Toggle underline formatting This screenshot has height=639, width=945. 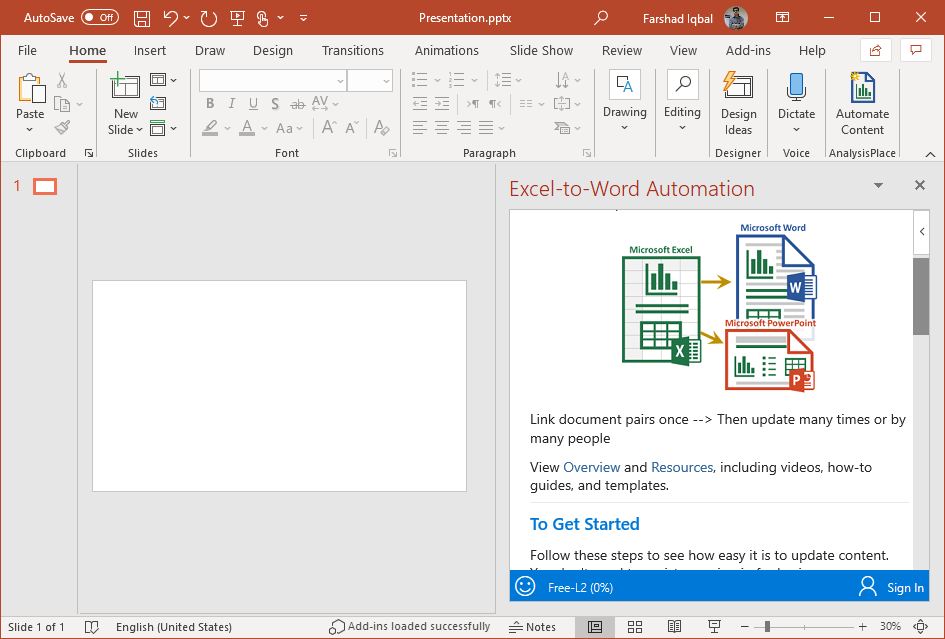(252, 103)
